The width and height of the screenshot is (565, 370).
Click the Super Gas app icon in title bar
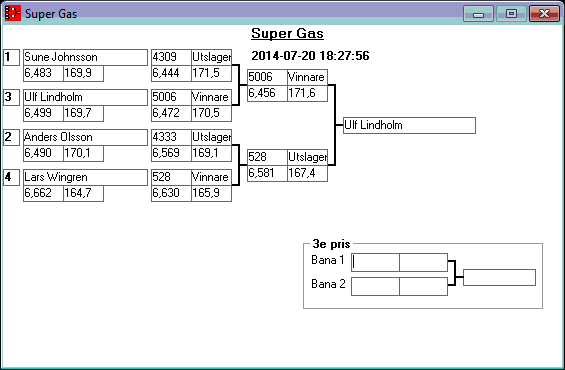point(13,13)
